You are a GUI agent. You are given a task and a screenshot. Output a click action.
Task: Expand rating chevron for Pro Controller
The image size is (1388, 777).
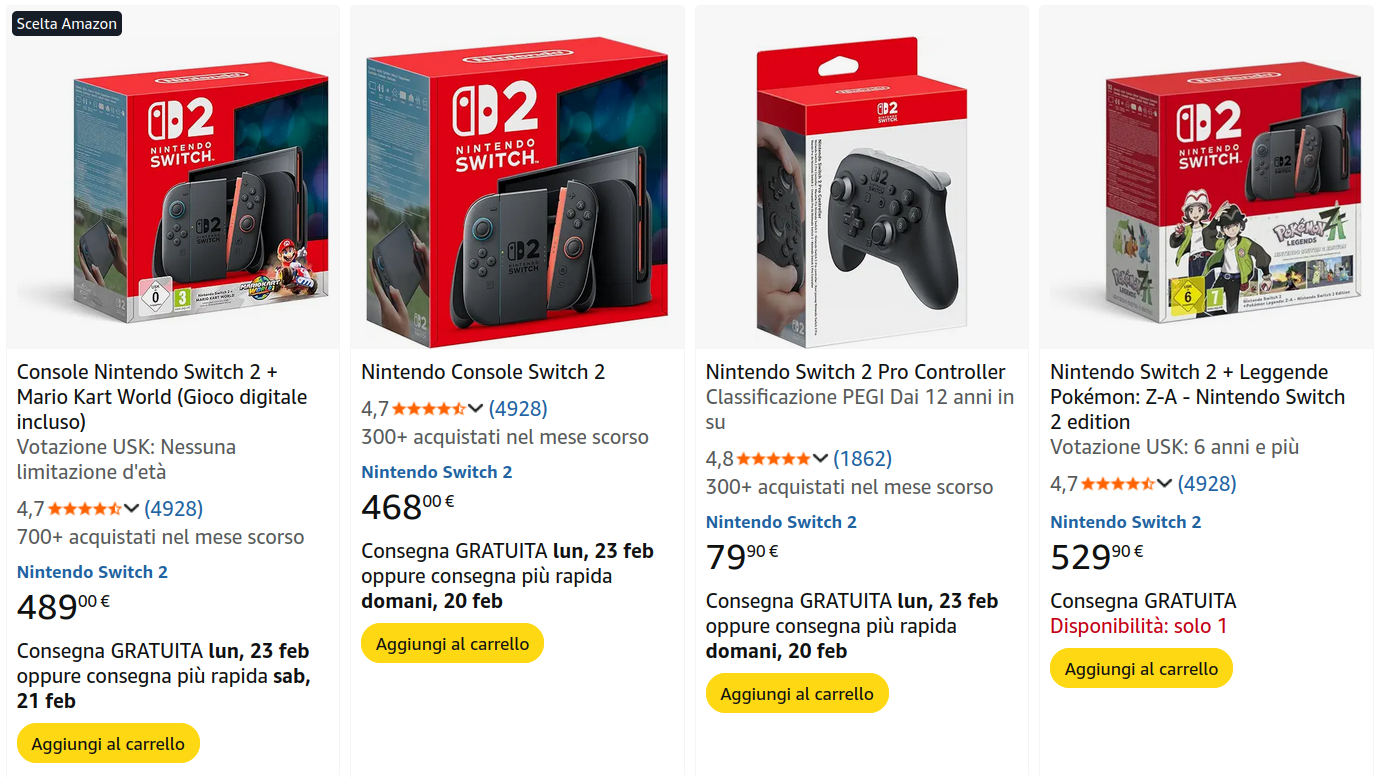pyautogui.click(x=820, y=459)
